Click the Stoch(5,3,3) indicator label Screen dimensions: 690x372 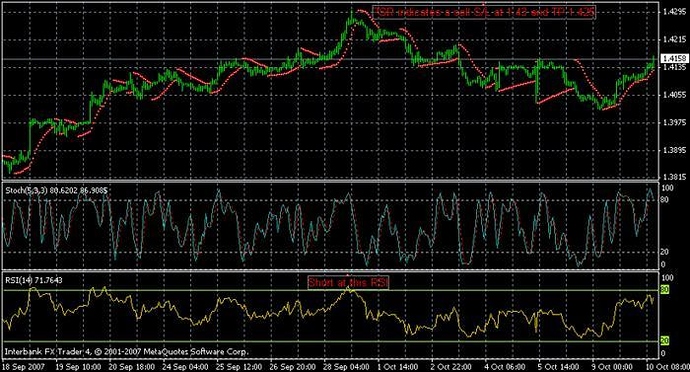(56, 190)
